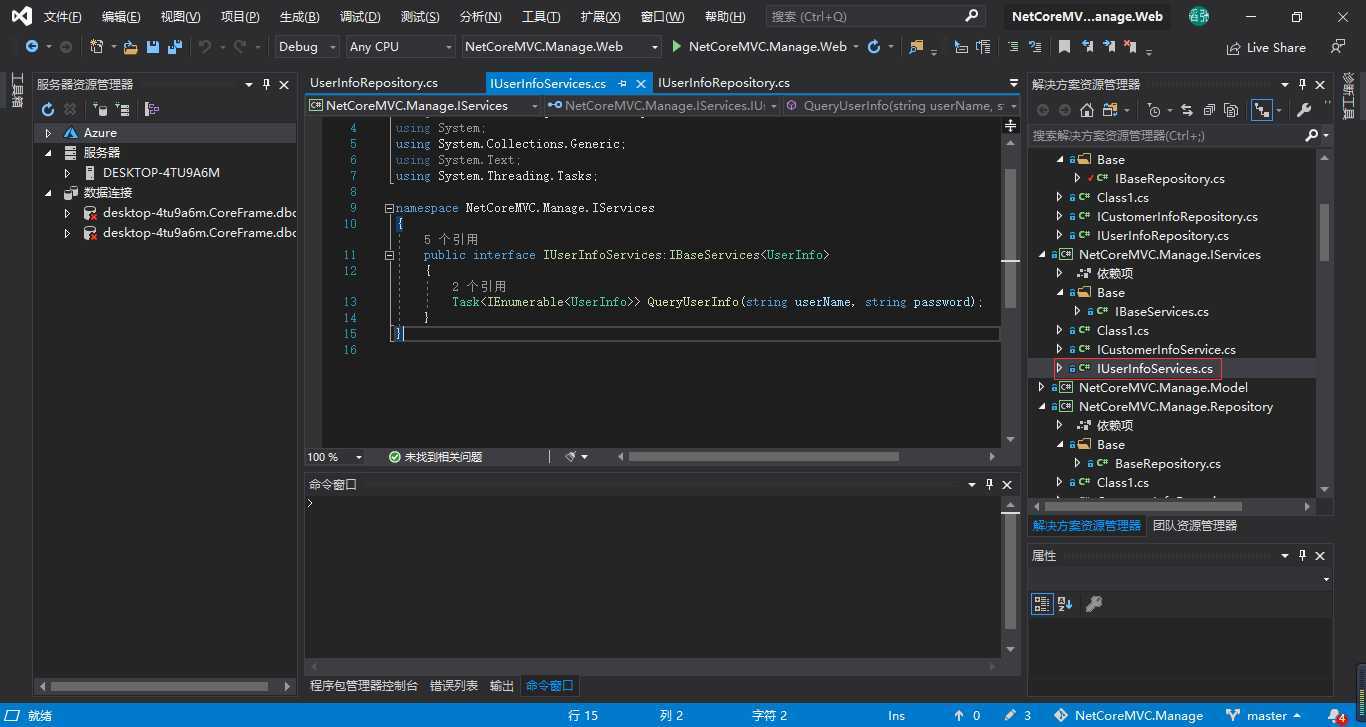Switch to IUserInfoRepository.cs editor tab
This screenshot has width=1366, height=727.
[724, 83]
